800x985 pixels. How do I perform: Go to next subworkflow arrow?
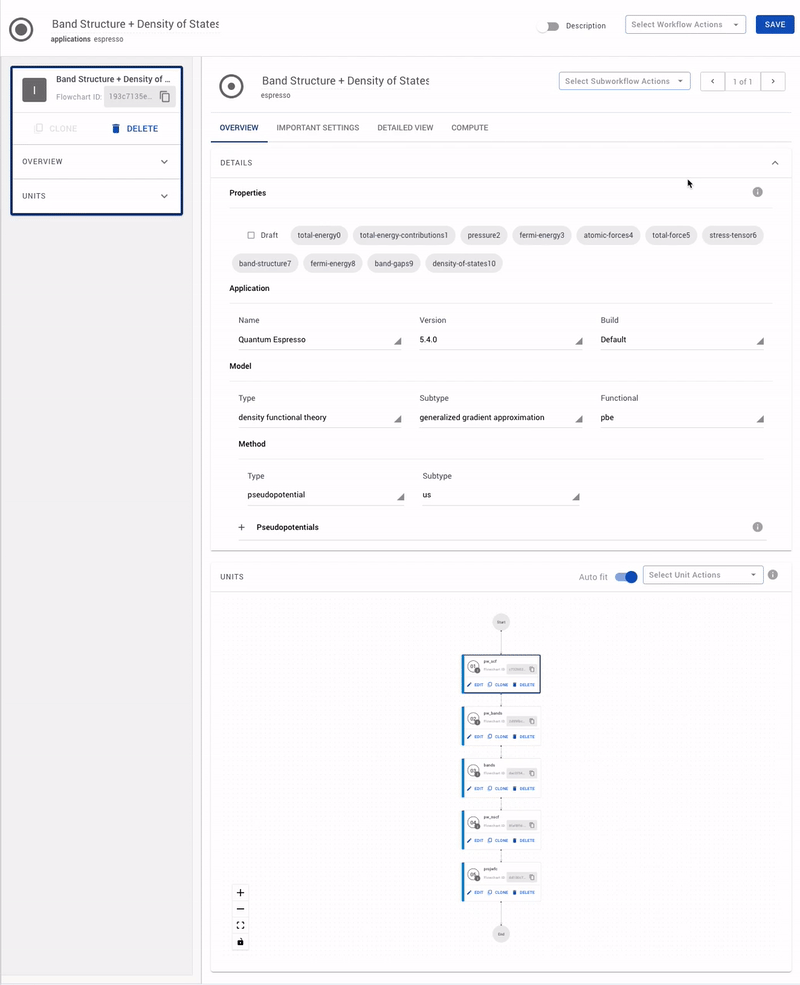tap(773, 82)
